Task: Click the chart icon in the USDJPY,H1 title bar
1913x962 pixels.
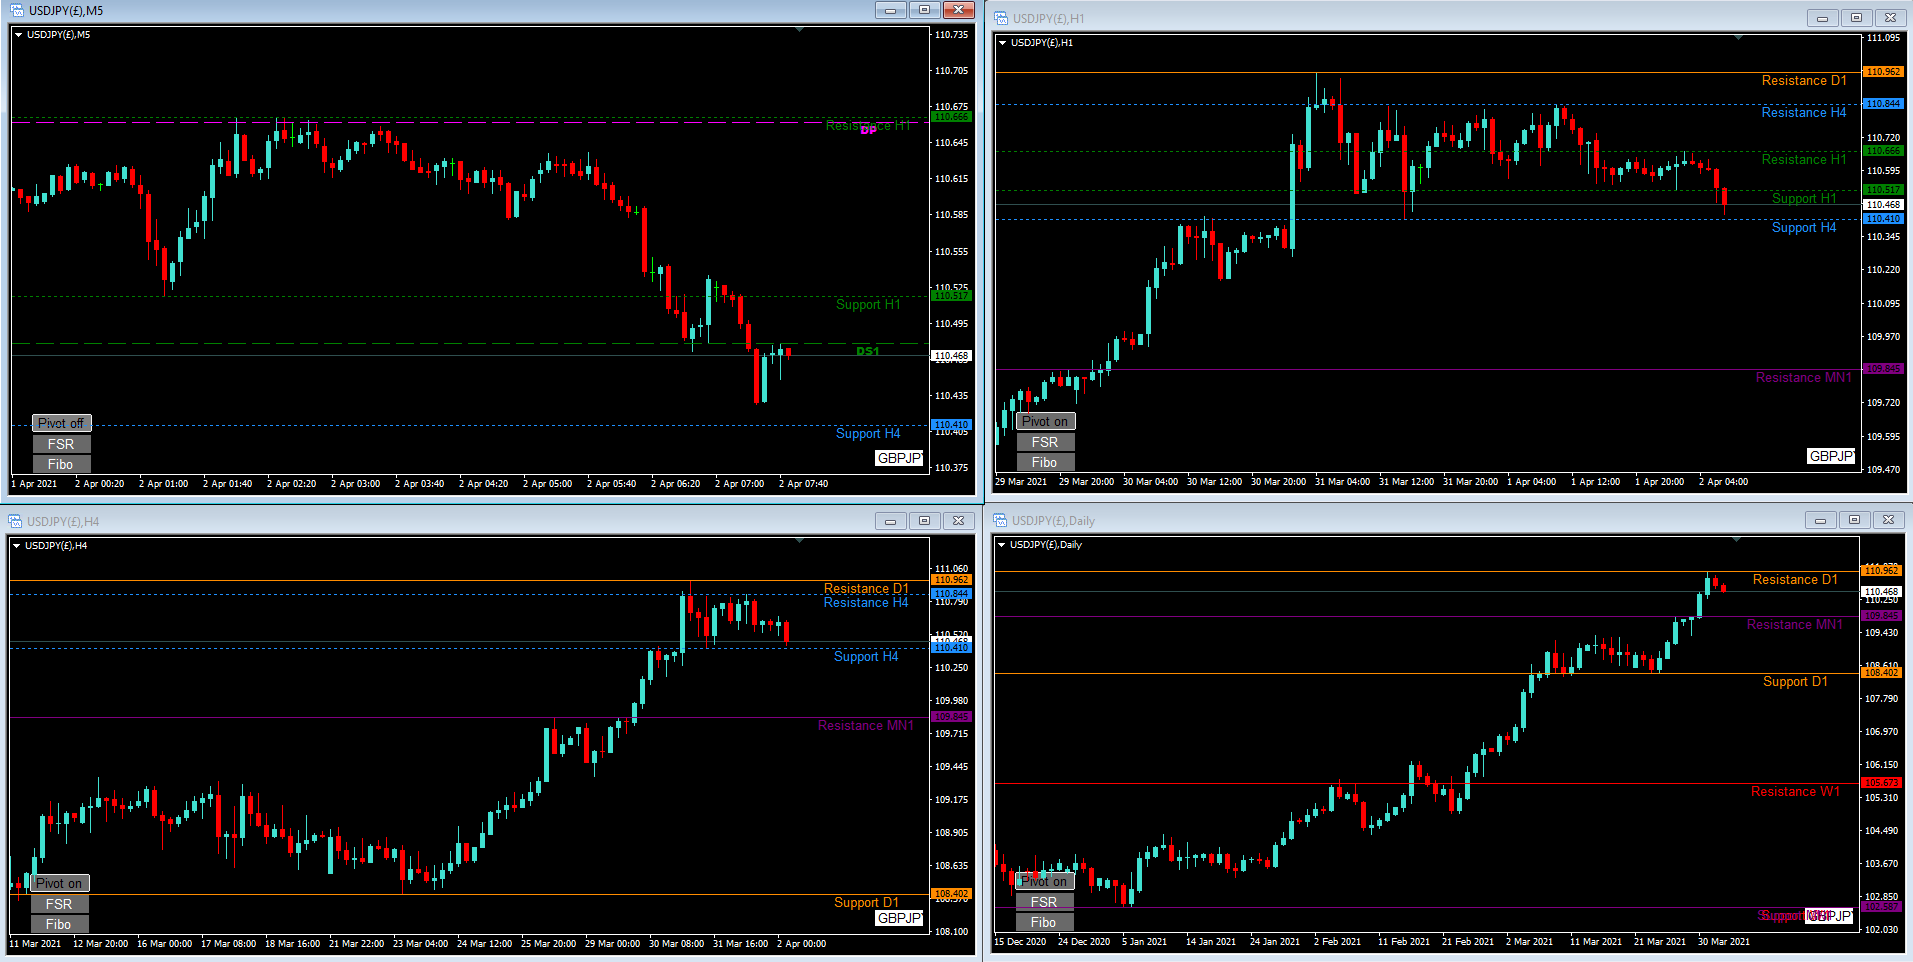Action: pyautogui.click(x=1000, y=18)
